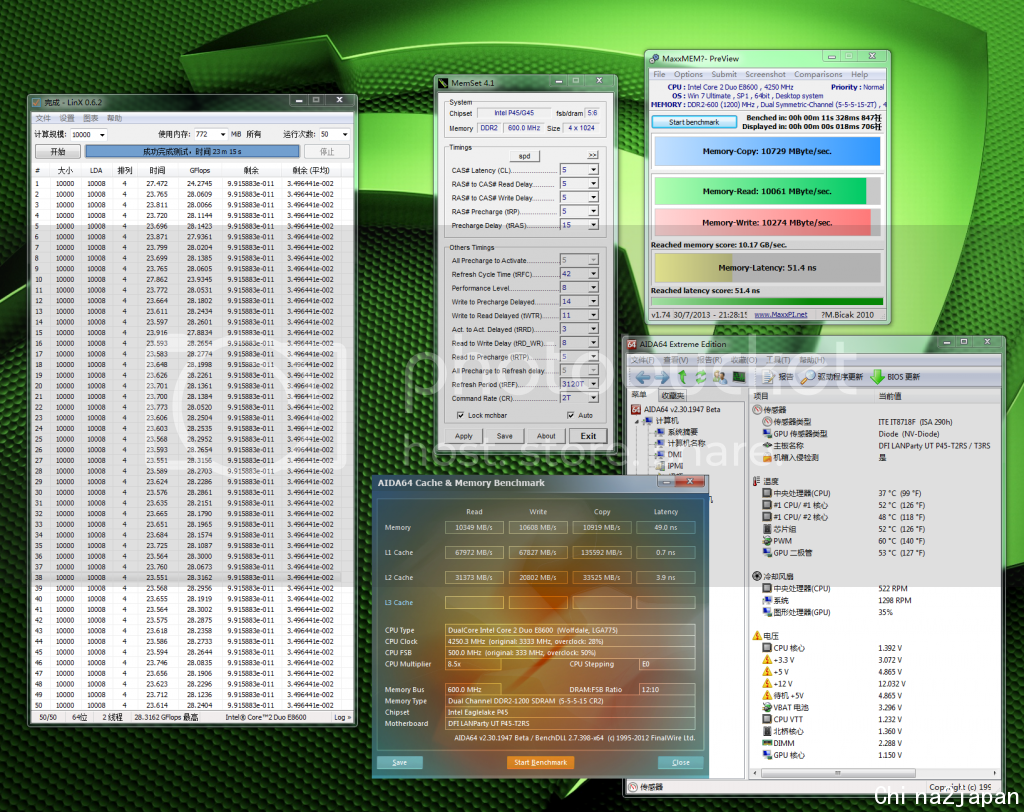1024x812 pixels.
Task: Select VBAT 电池 voltage row
Action: point(875,707)
